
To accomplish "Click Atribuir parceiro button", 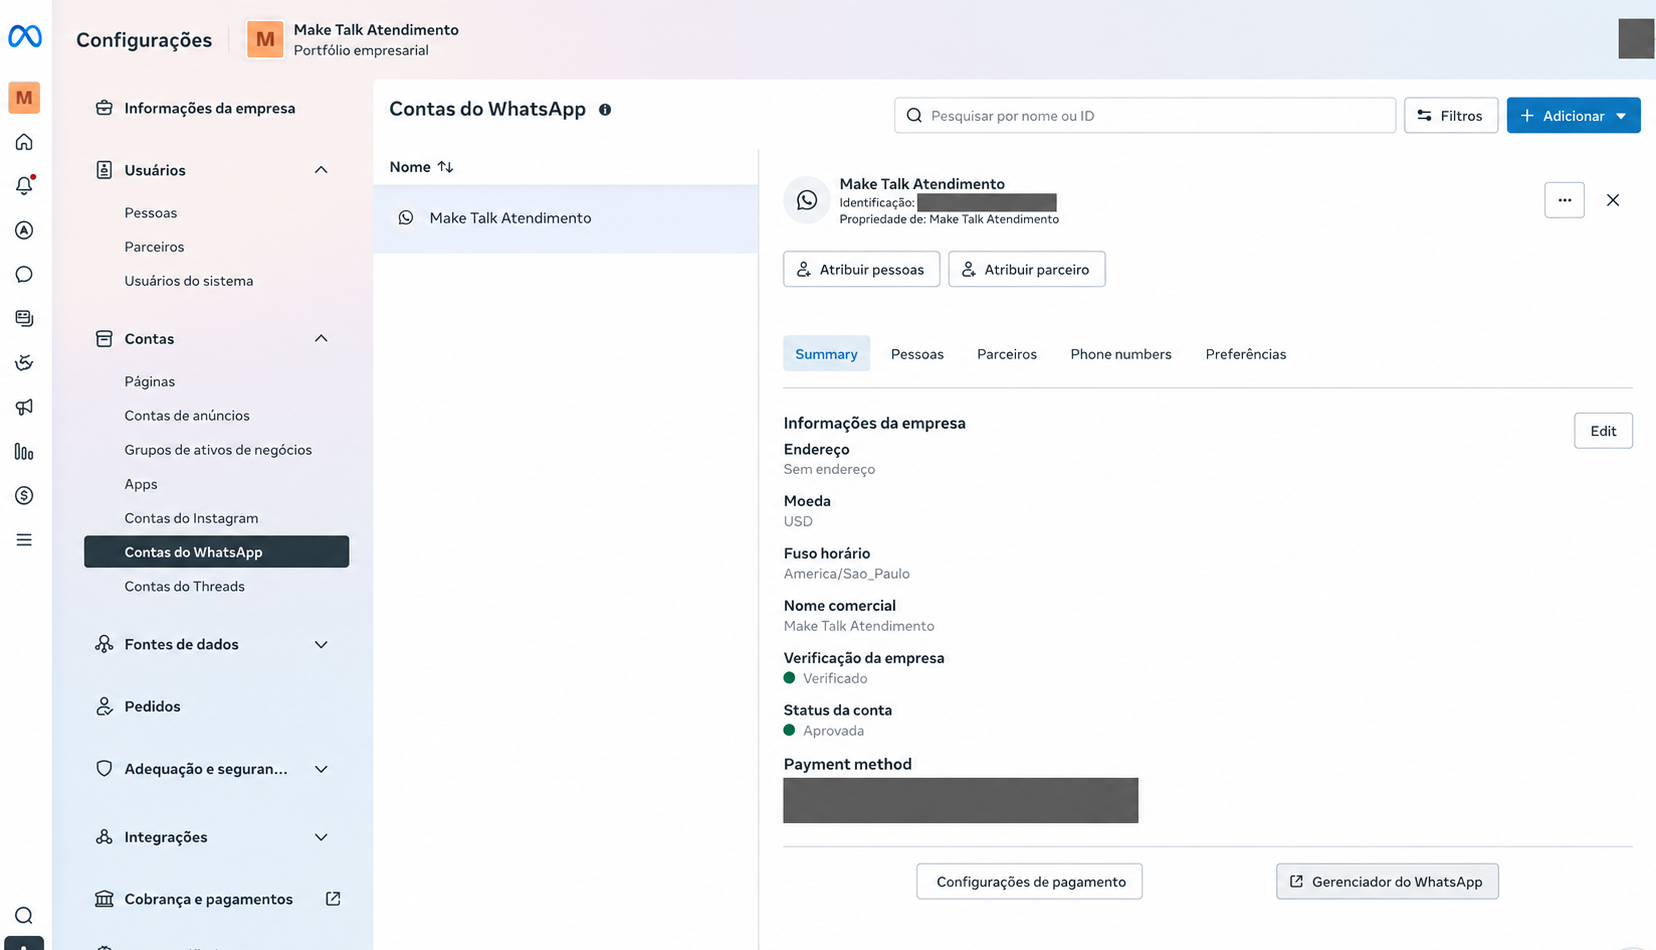I will coord(1026,269).
